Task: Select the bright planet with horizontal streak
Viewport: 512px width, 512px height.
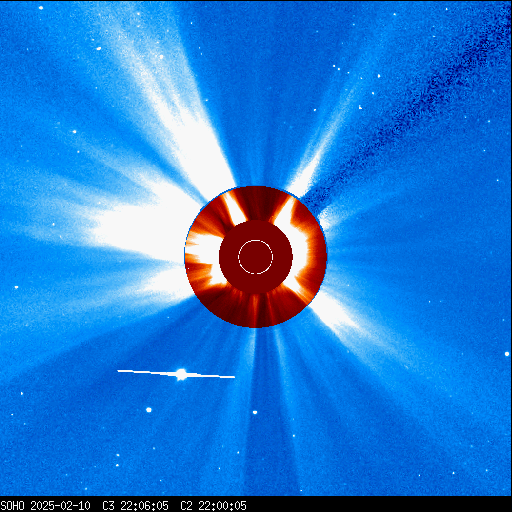Action: [181, 374]
